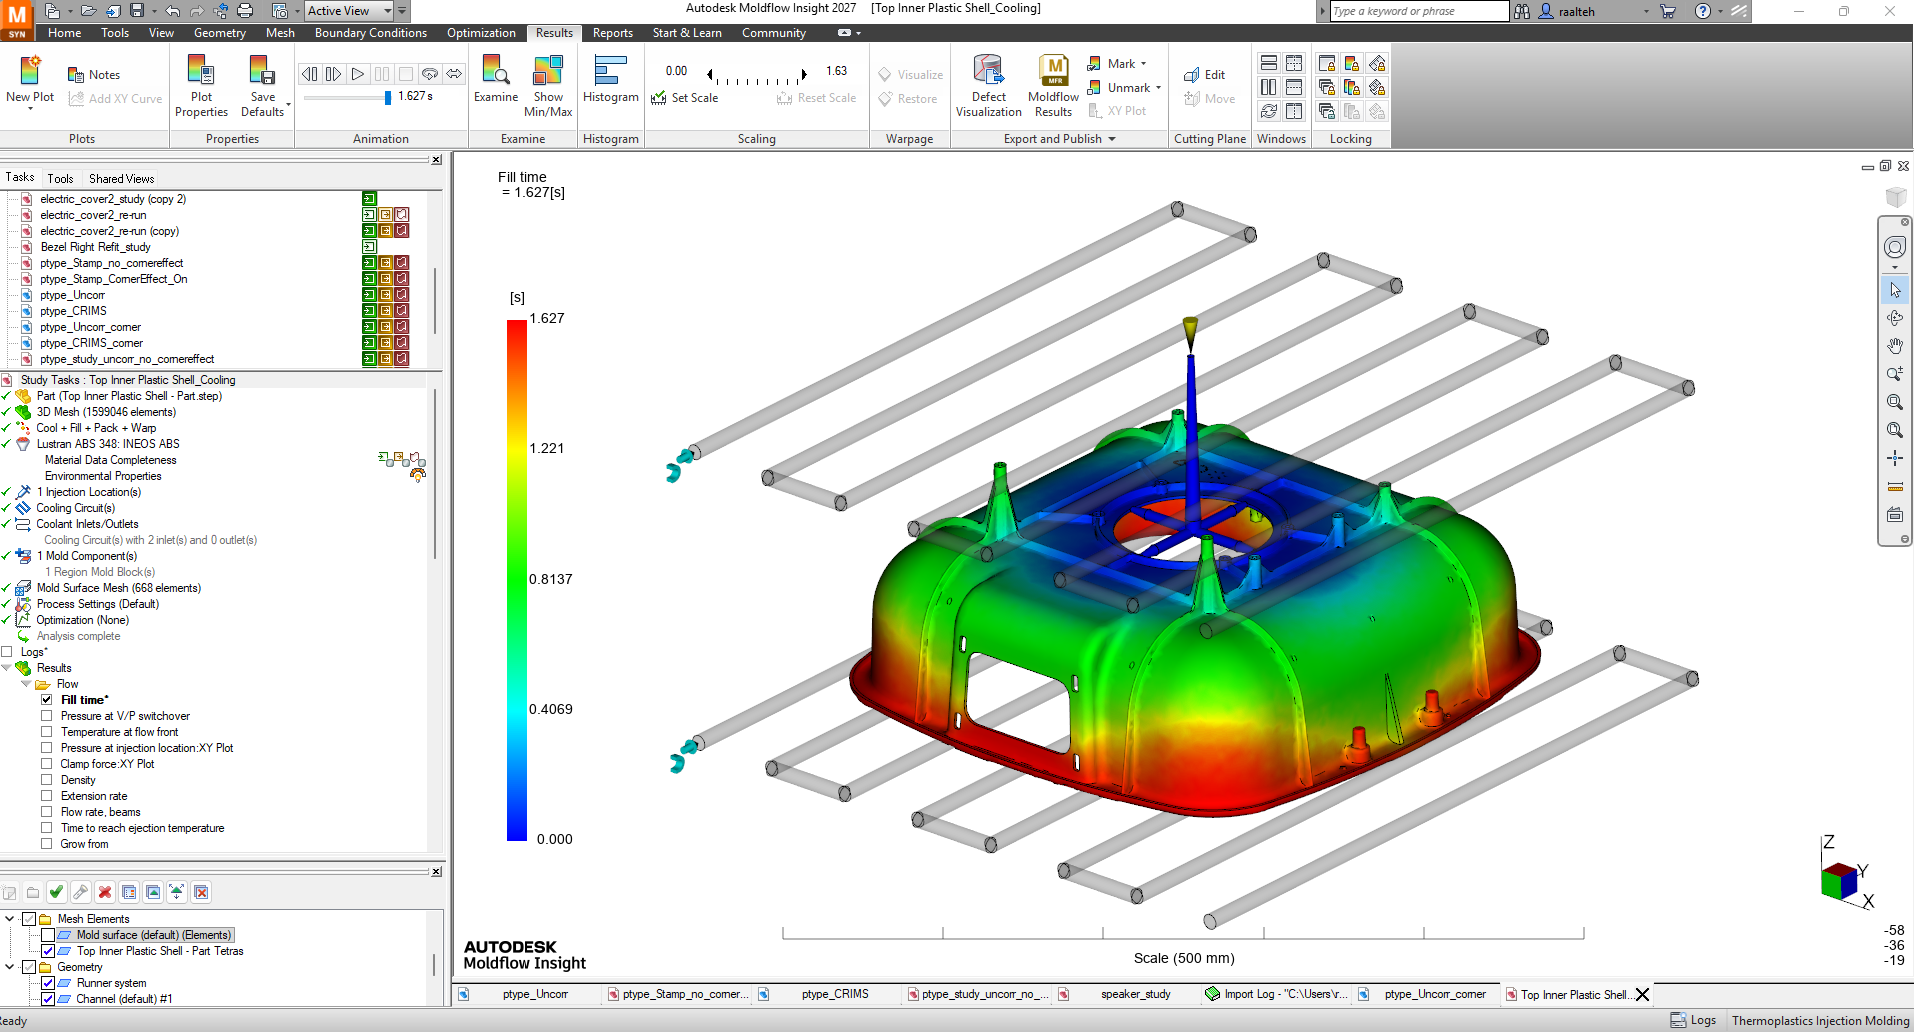Image resolution: width=1914 pixels, height=1032 pixels.
Task: Click the fill time color legend bar
Action: tap(517, 580)
